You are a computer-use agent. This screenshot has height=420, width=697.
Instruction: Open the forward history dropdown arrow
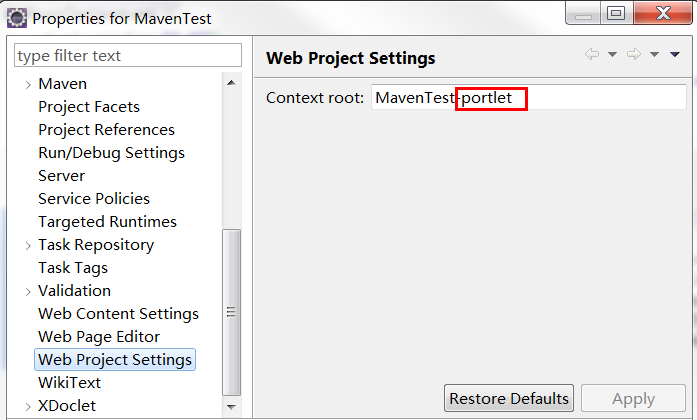[x=654, y=55]
